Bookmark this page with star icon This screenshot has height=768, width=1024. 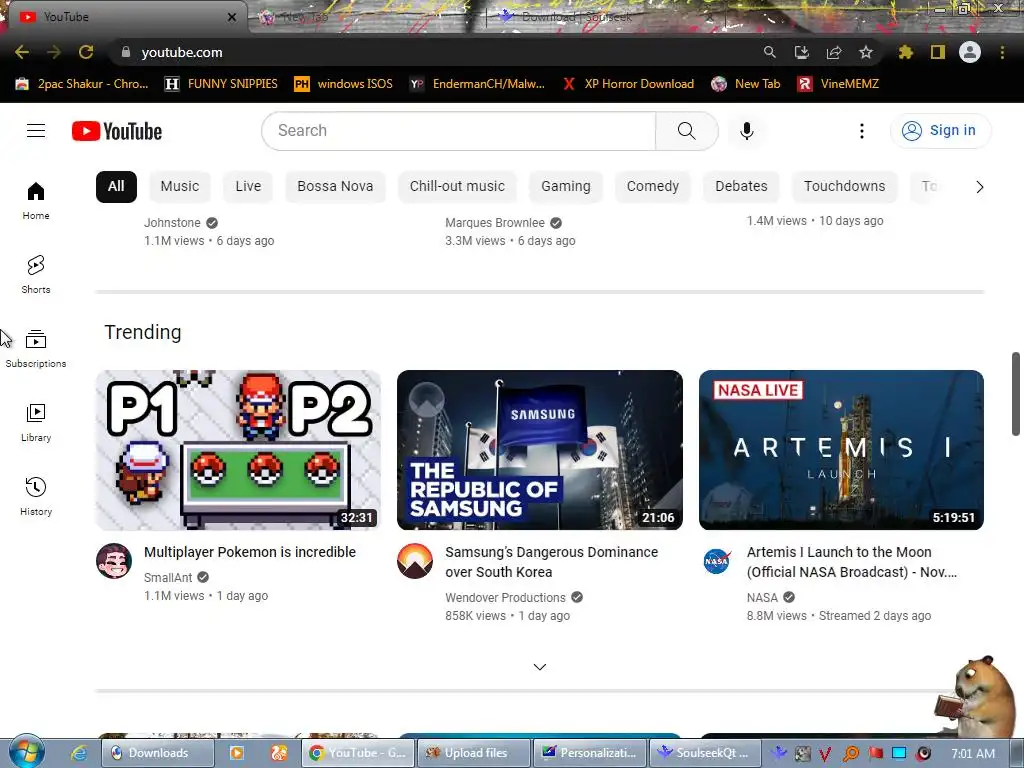click(865, 52)
